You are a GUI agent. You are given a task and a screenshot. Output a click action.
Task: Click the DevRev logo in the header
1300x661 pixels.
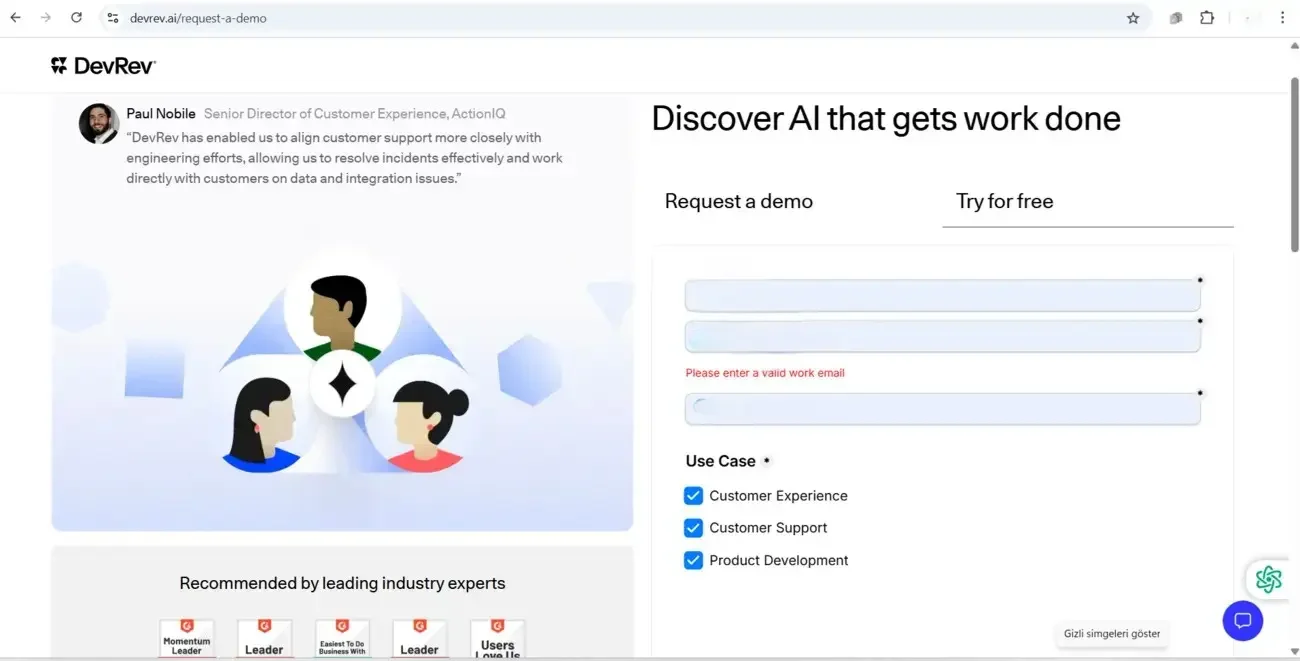tap(103, 66)
